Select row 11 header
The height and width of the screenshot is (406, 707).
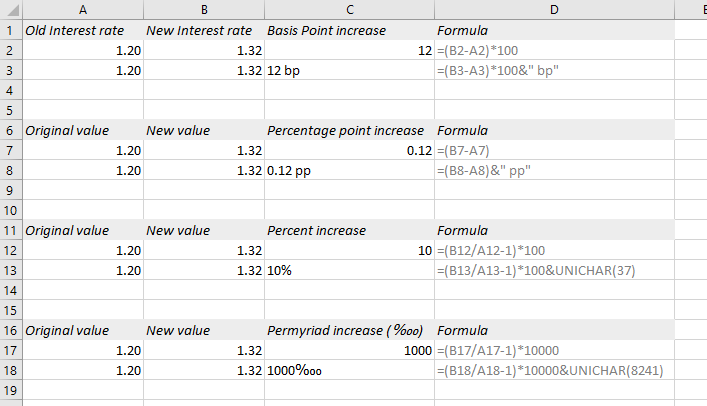click(x=11, y=231)
